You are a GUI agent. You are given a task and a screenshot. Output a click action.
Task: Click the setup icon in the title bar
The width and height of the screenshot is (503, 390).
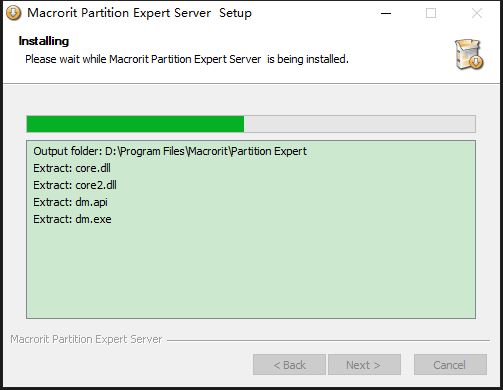point(13,13)
